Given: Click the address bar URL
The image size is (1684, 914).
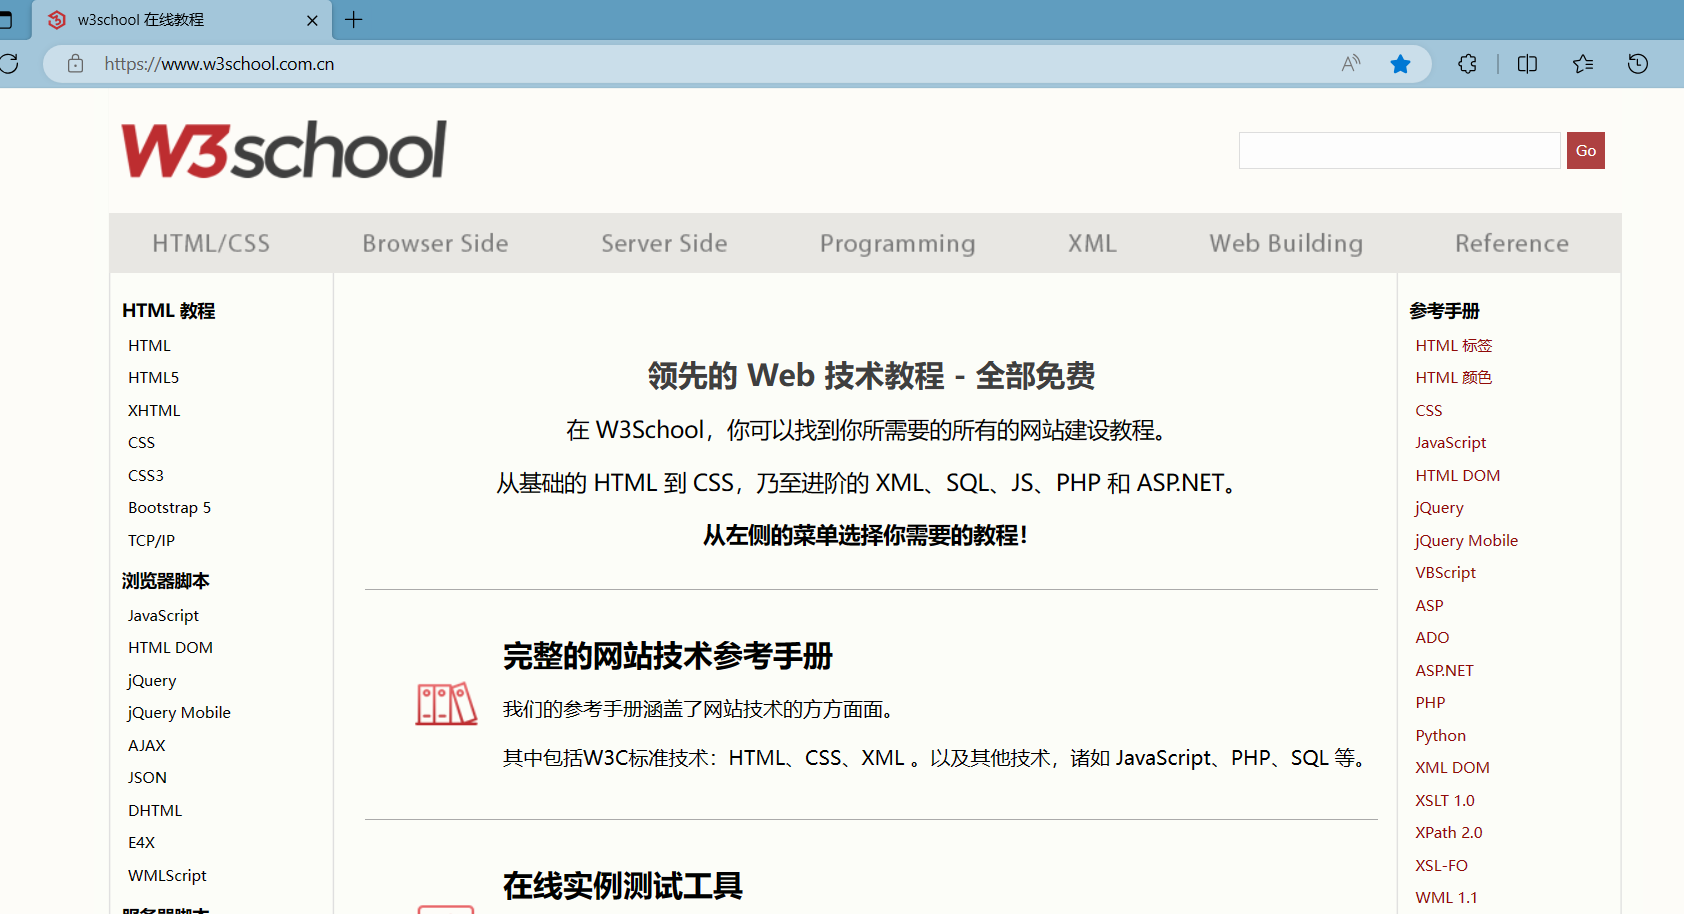Looking at the screenshot, I should click(219, 64).
